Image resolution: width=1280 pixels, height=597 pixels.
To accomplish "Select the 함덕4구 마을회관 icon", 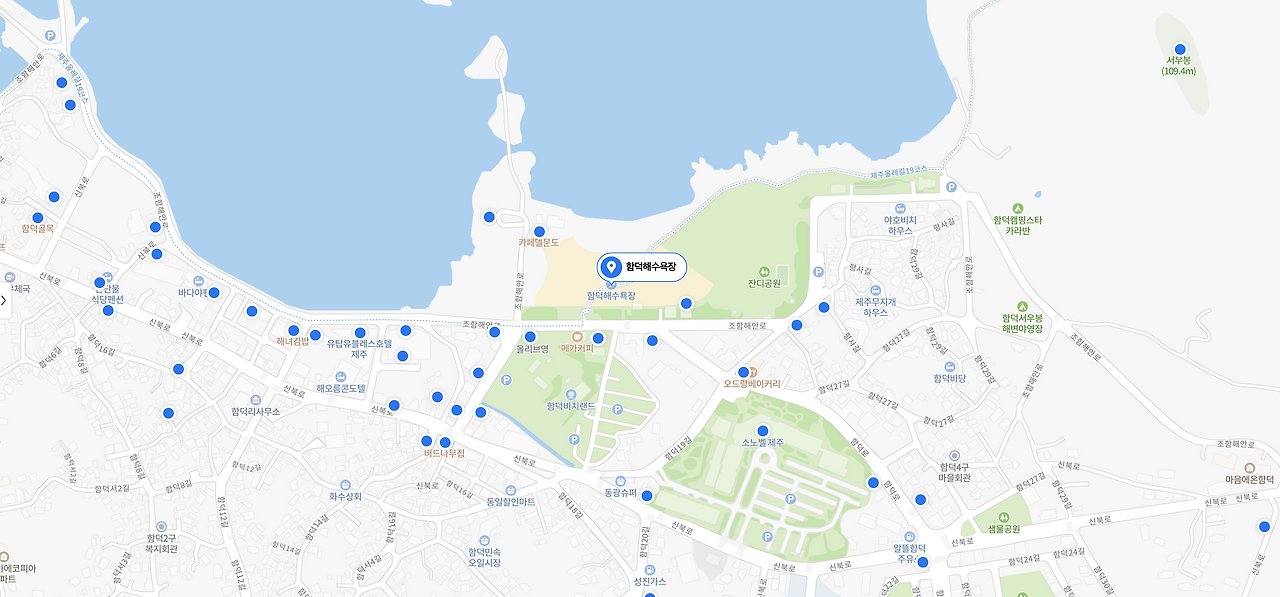I will click(954, 455).
